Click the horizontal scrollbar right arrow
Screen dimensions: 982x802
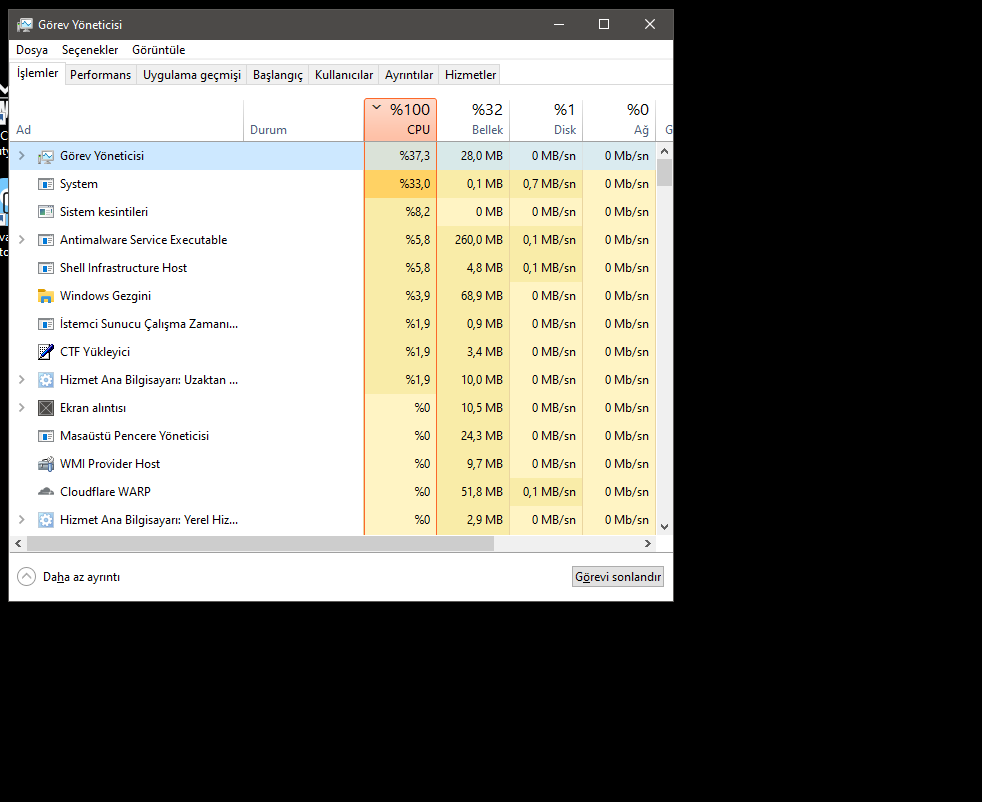click(648, 543)
